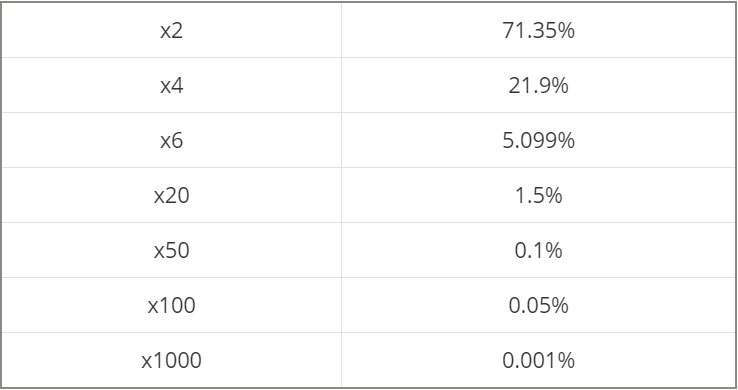Click the x20 multiplier cell
The image size is (738, 390).
click(x=171, y=195)
